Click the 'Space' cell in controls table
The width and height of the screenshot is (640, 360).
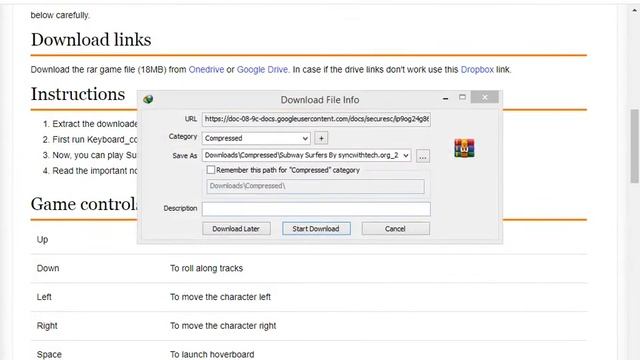pyautogui.click(x=49, y=354)
